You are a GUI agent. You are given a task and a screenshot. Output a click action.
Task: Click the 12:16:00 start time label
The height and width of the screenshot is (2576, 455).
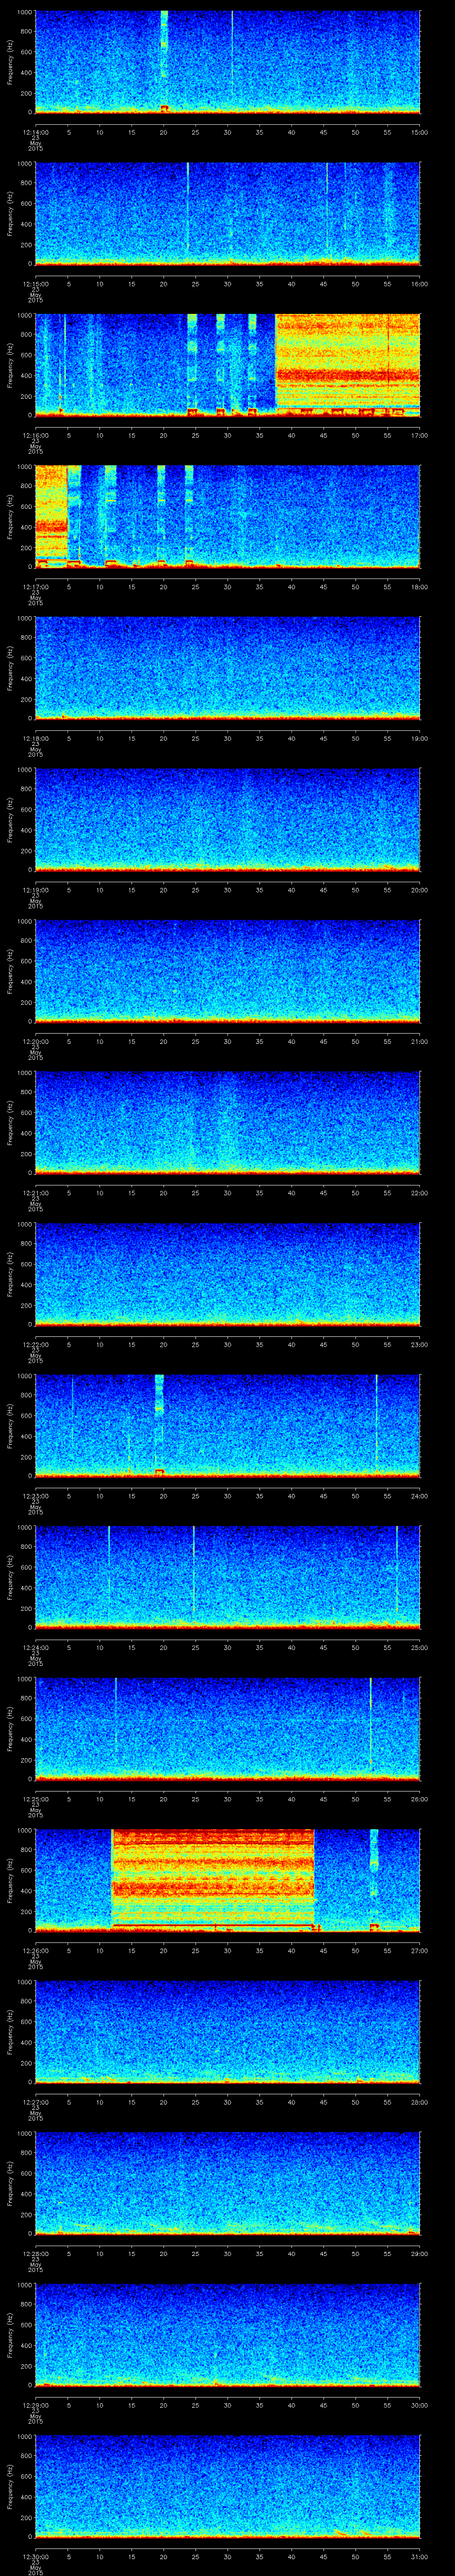pyautogui.click(x=36, y=435)
